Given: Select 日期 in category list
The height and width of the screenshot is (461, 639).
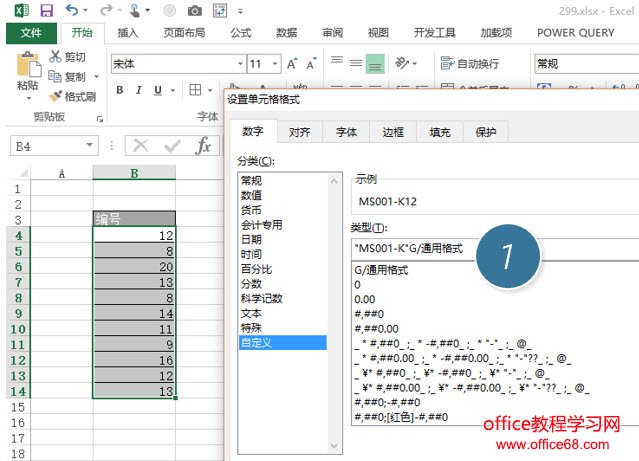Looking at the screenshot, I should 283,239.
